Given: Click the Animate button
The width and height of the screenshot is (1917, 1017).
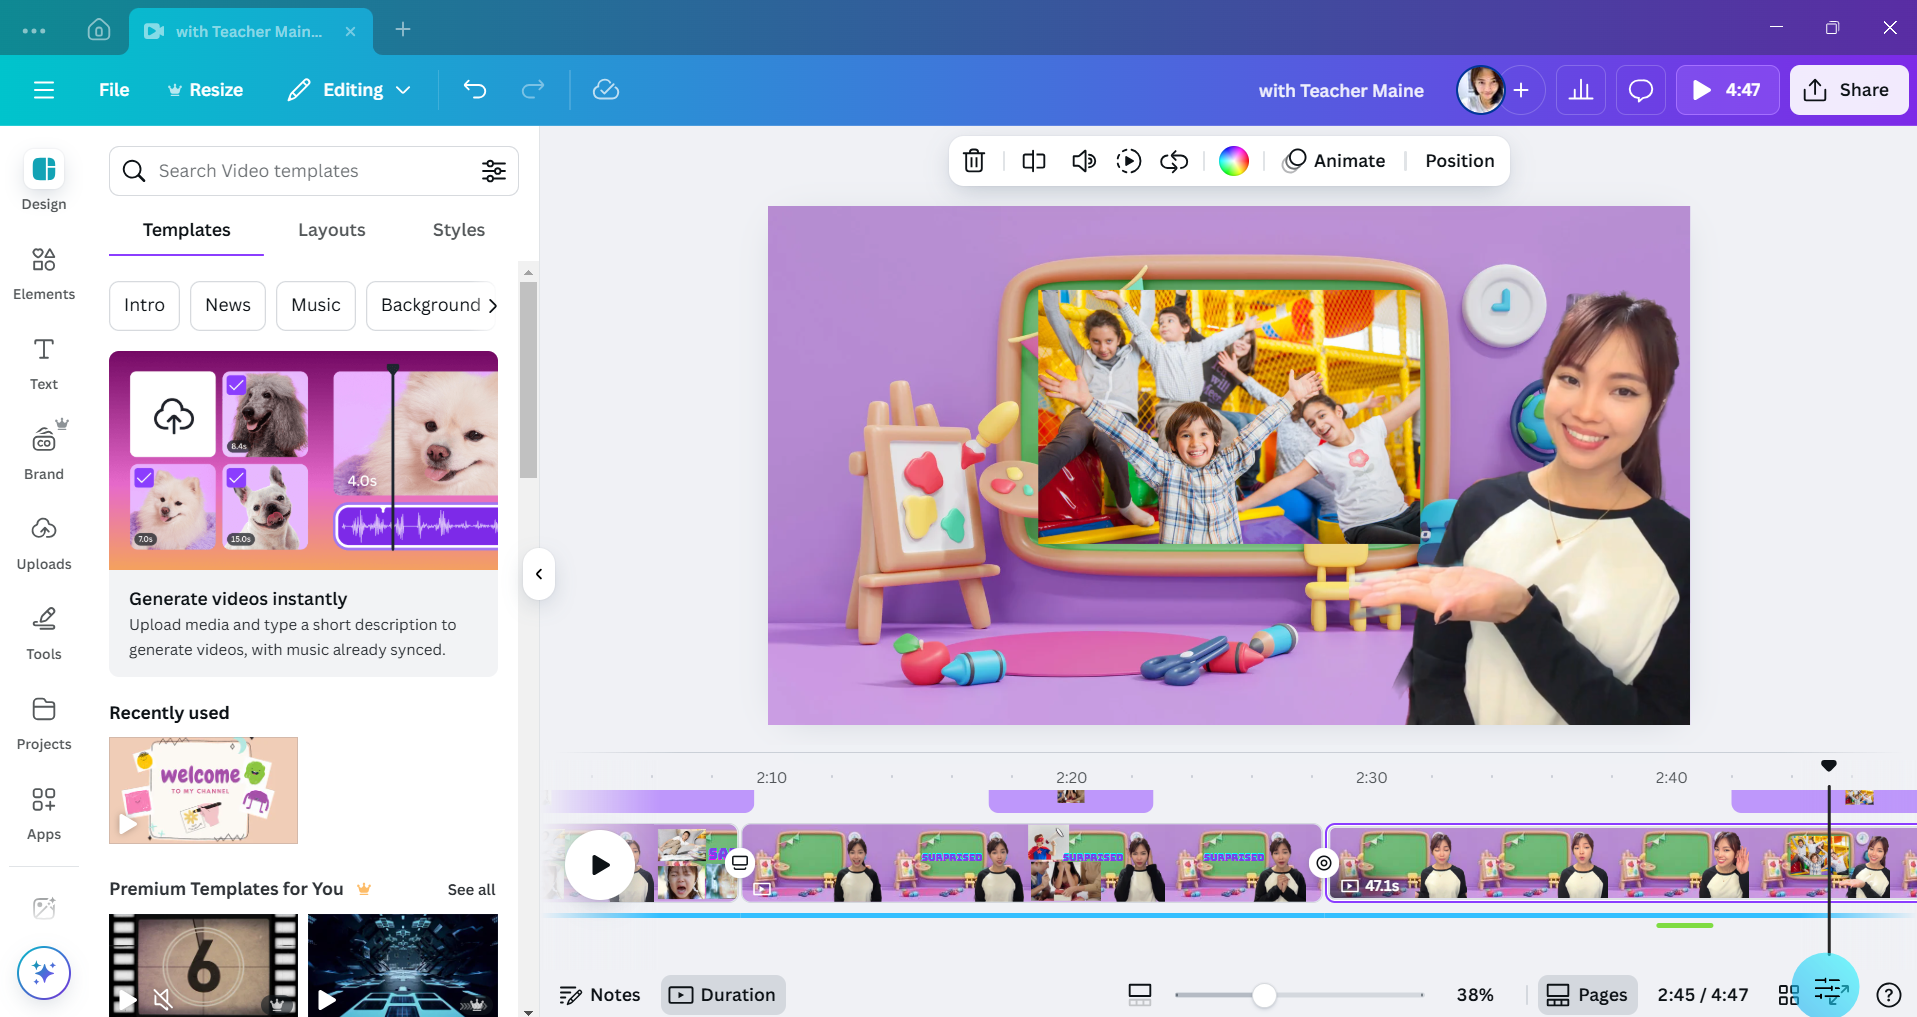Looking at the screenshot, I should pos(1335,161).
